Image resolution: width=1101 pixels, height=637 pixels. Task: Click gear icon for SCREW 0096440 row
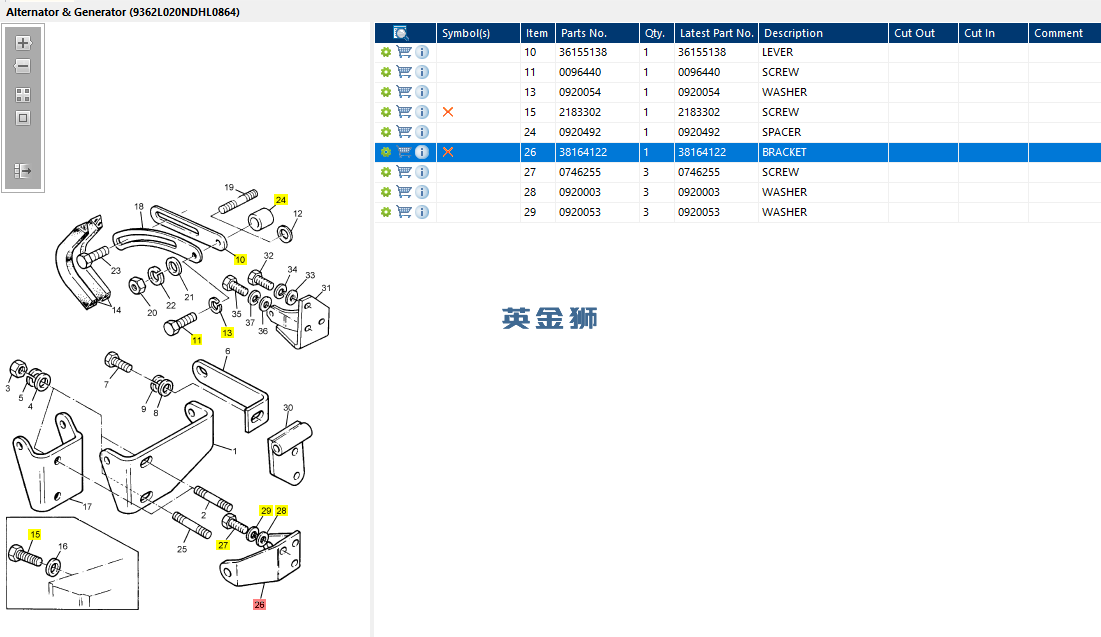[x=385, y=72]
